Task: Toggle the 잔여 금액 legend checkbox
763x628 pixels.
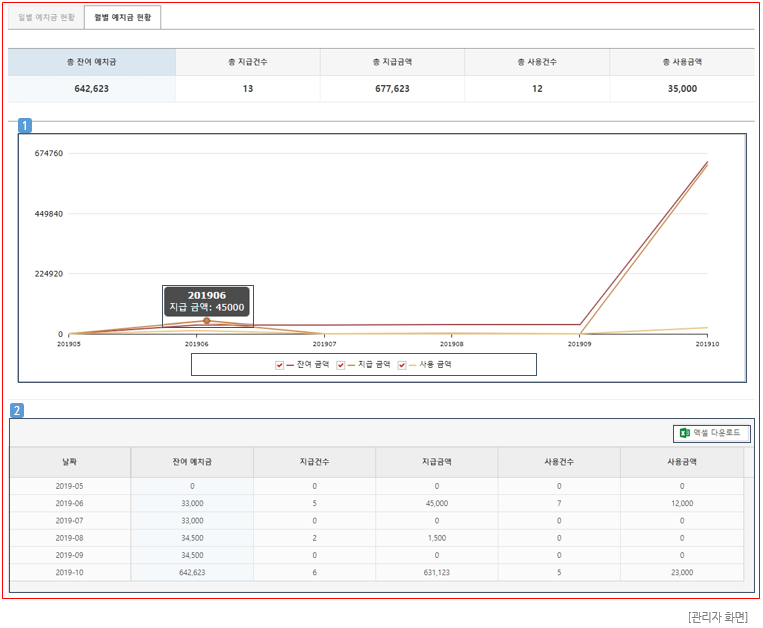Action: pyautogui.click(x=280, y=365)
